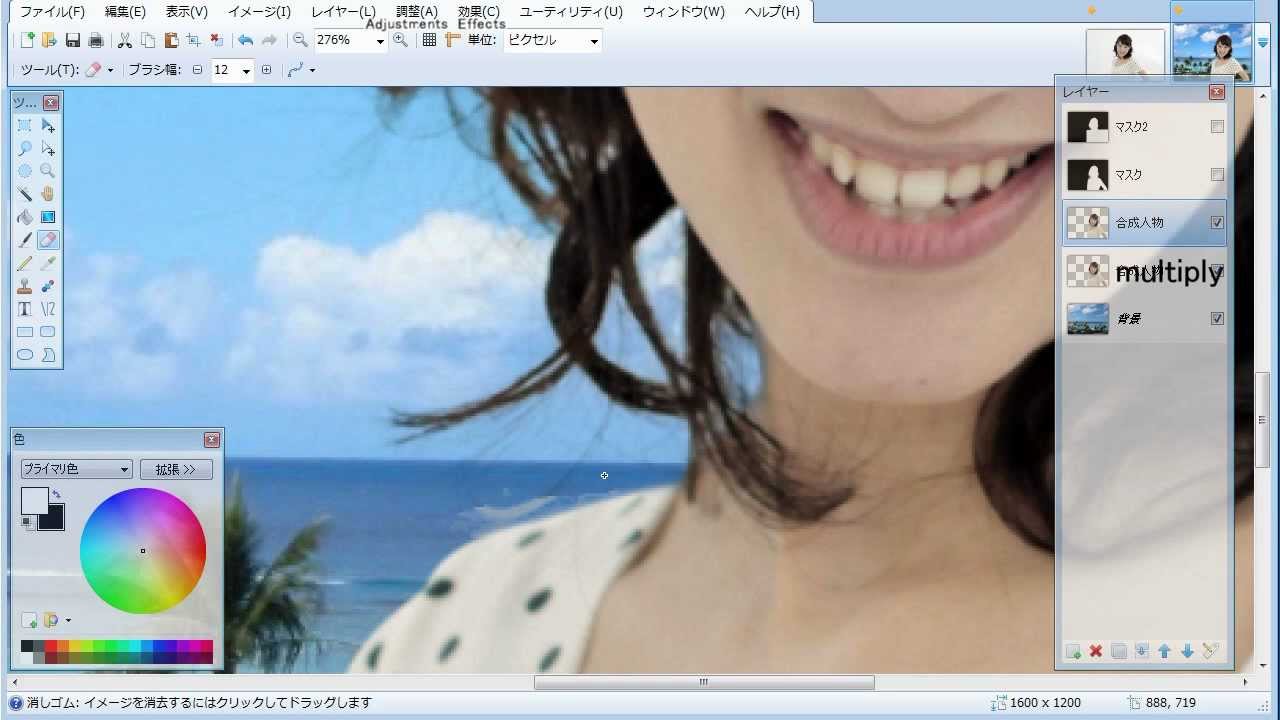The image size is (1280, 720).
Task: Open the 調整(A) adjustments menu
Action: [417, 12]
